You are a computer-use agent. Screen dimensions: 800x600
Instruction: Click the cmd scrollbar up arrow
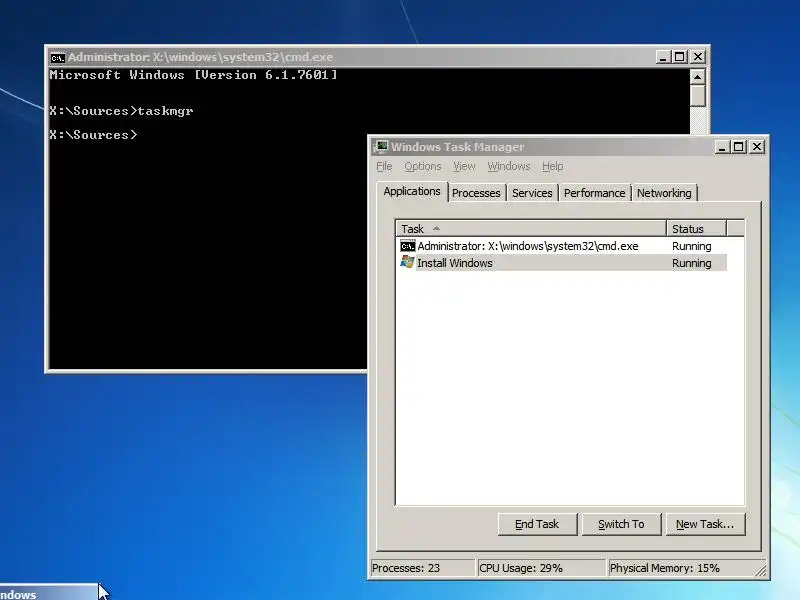tap(697, 77)
